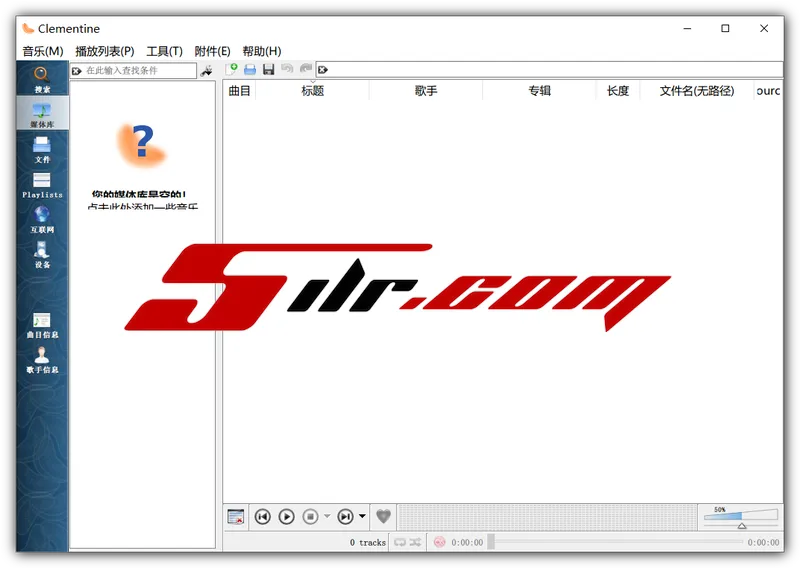800x568 pixels.
Task: Show the song info (曲目信息) tab
Action: pos(42,325)
